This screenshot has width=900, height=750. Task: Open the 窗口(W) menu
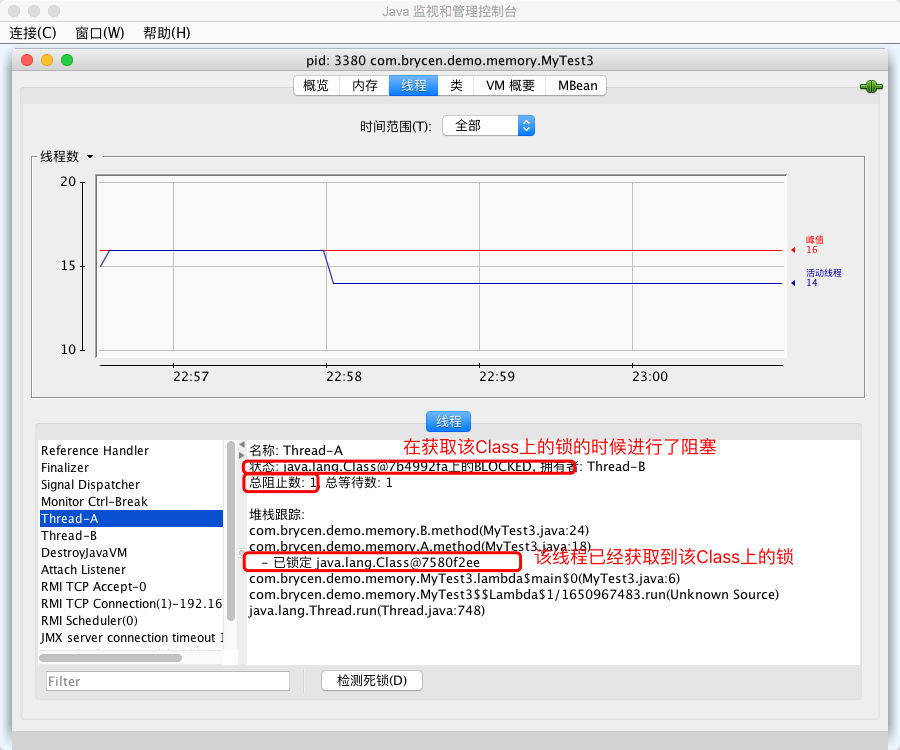[x=100, y=33]
